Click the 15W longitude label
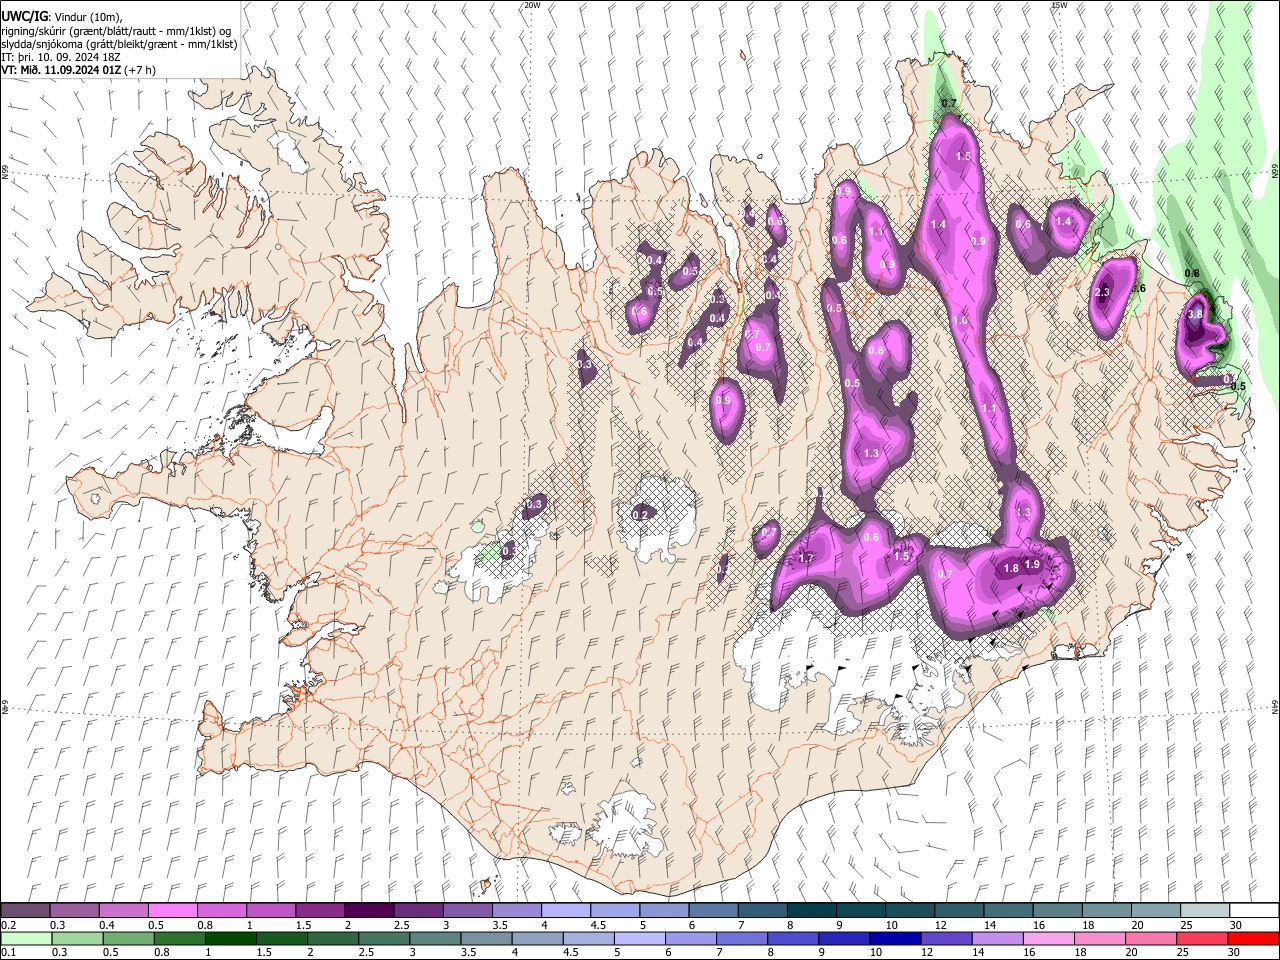The width and height of the screenshot is (1280, 960). coord(1060,5)
